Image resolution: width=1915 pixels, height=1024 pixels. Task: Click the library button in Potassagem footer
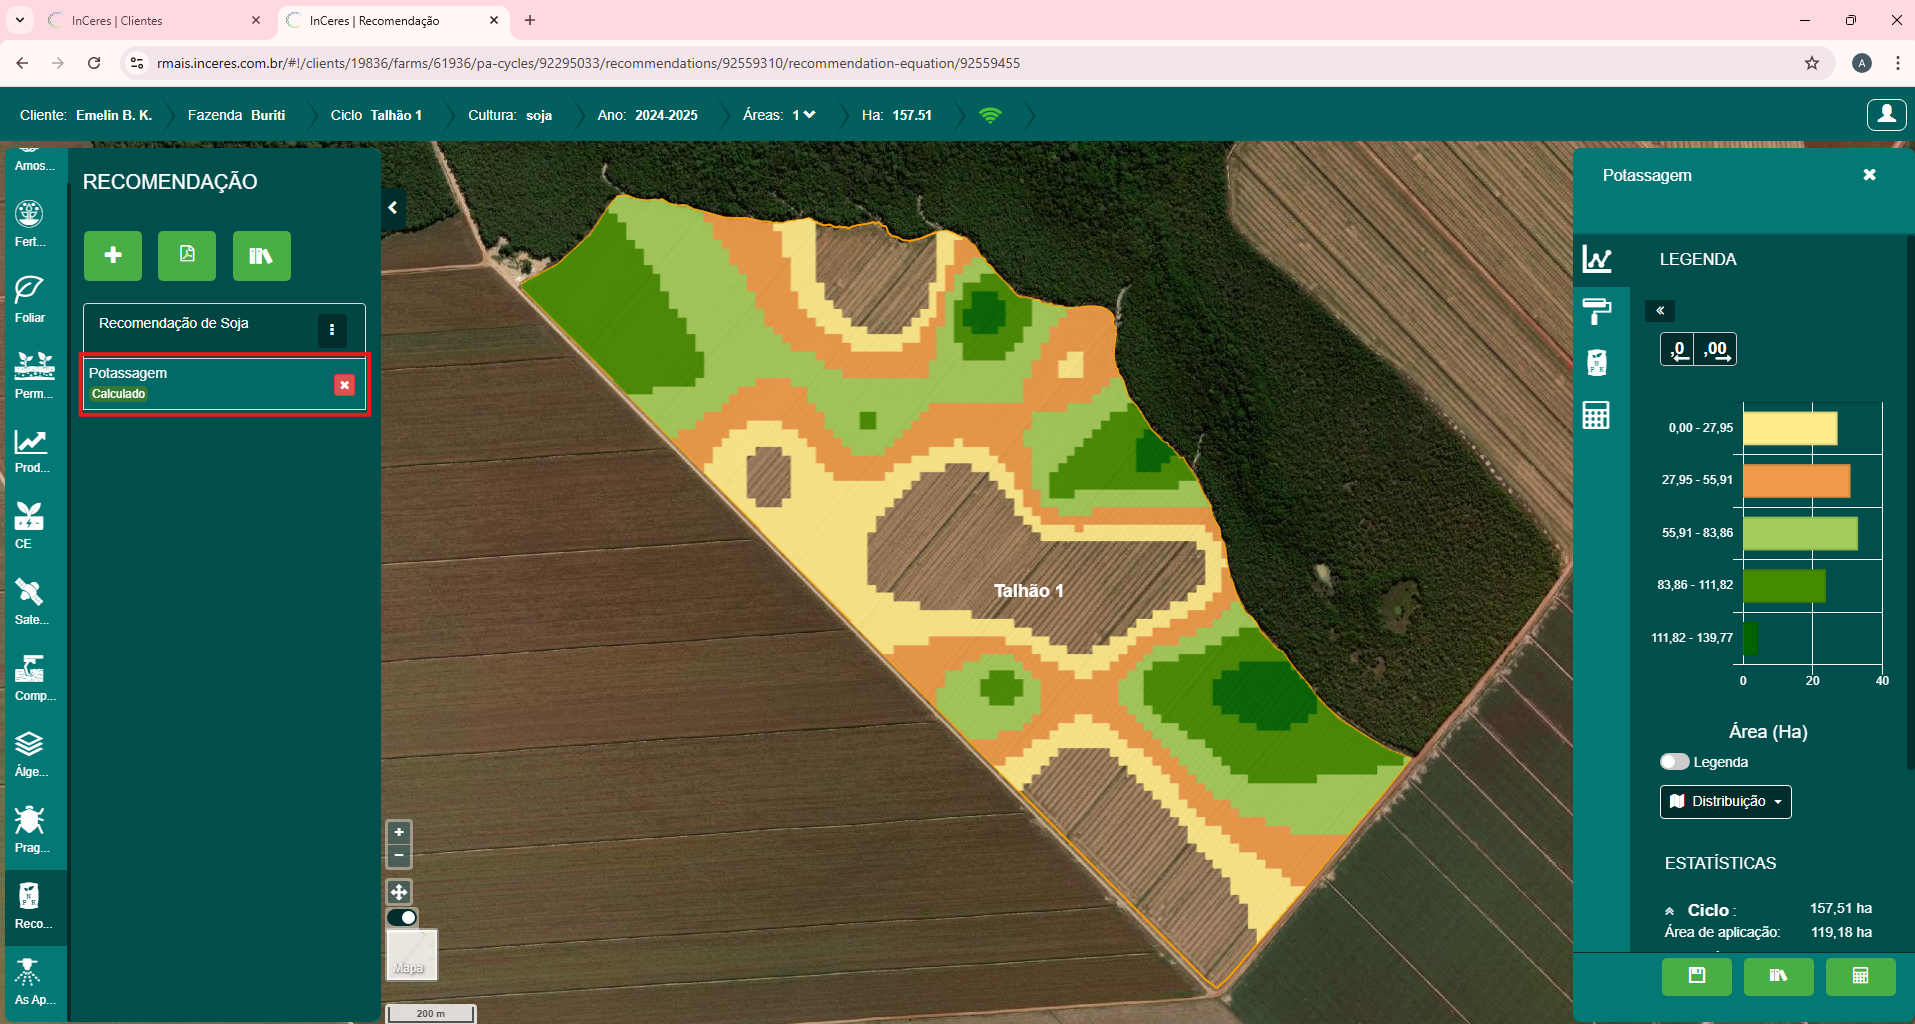tap(1778, 977)
